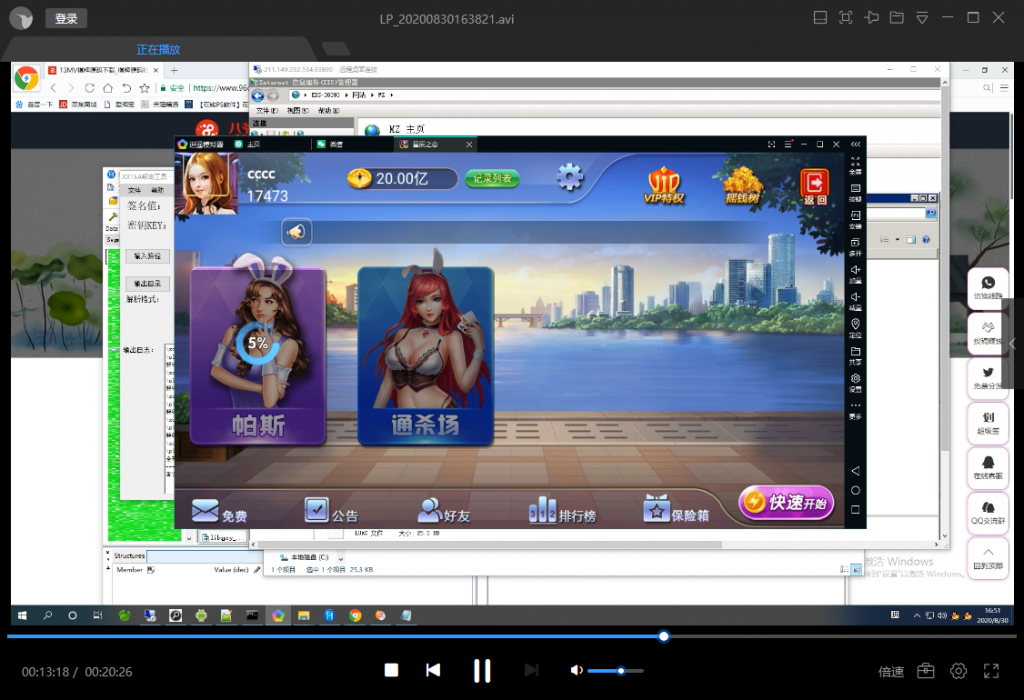1024x700 pixels.
Task: Open the toolbox icon next to 倍速
Action: [926, 671]
